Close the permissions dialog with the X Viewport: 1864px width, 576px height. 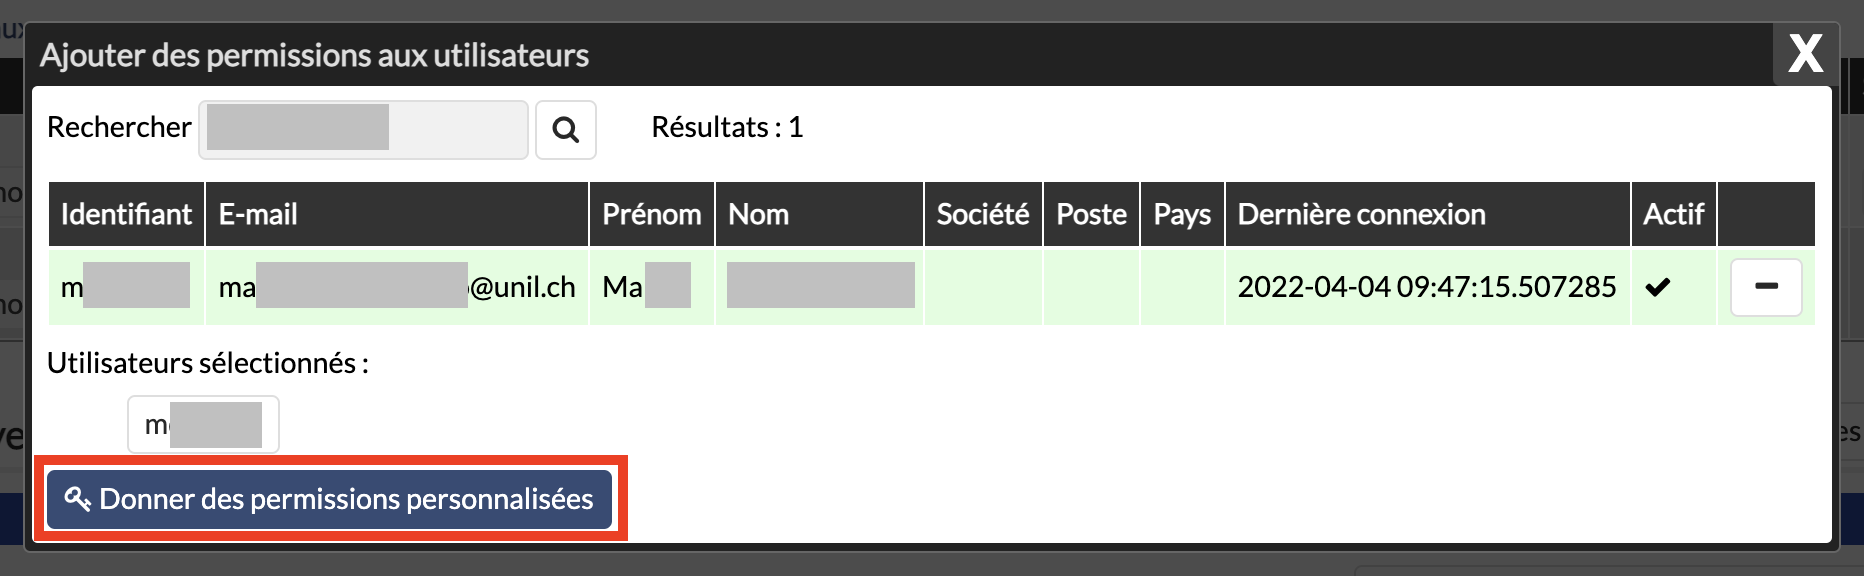pyautogui.click(x=1805, y=54)
